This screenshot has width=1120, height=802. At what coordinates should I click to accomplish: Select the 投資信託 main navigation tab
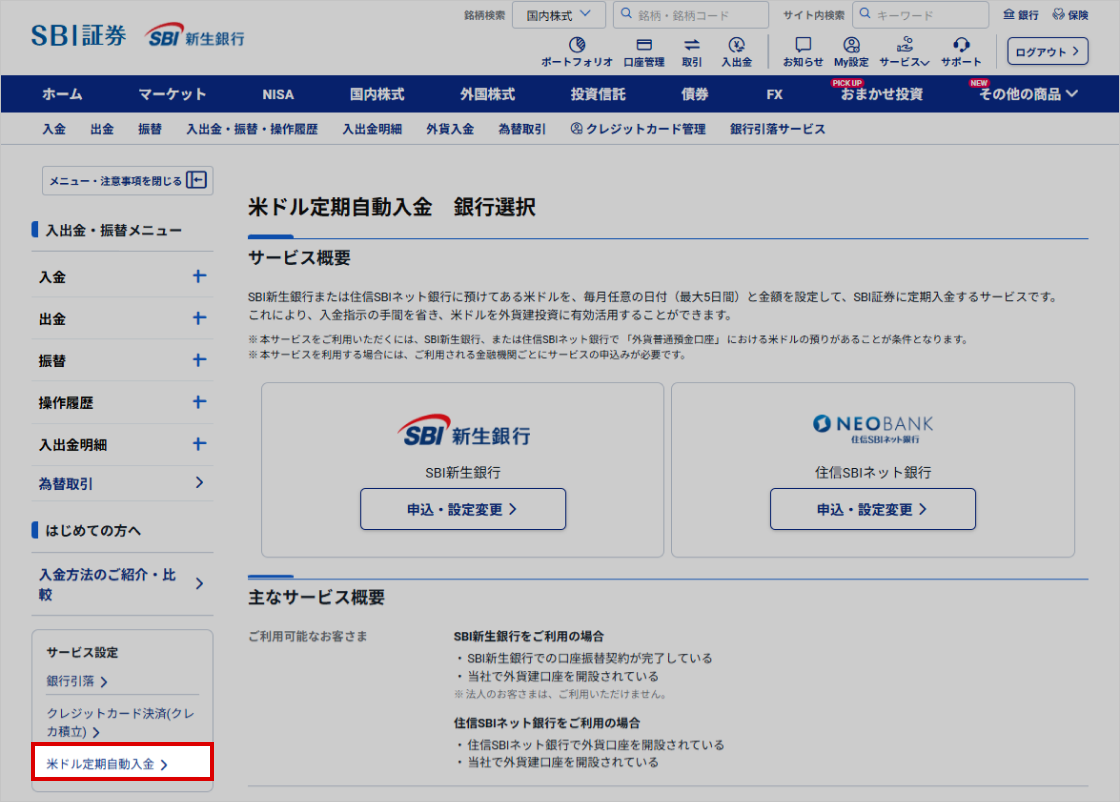click(x=598, y=94)
